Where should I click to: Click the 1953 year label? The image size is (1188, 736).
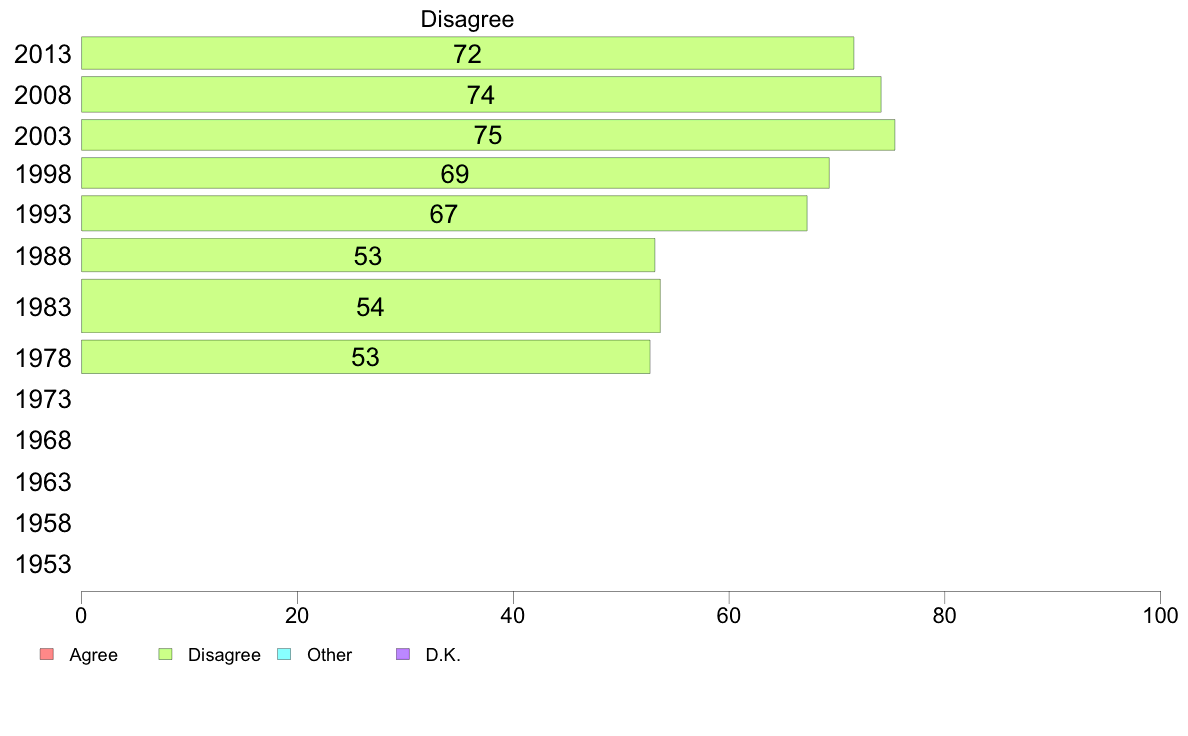pyautogui.click(x=43, y=564)
